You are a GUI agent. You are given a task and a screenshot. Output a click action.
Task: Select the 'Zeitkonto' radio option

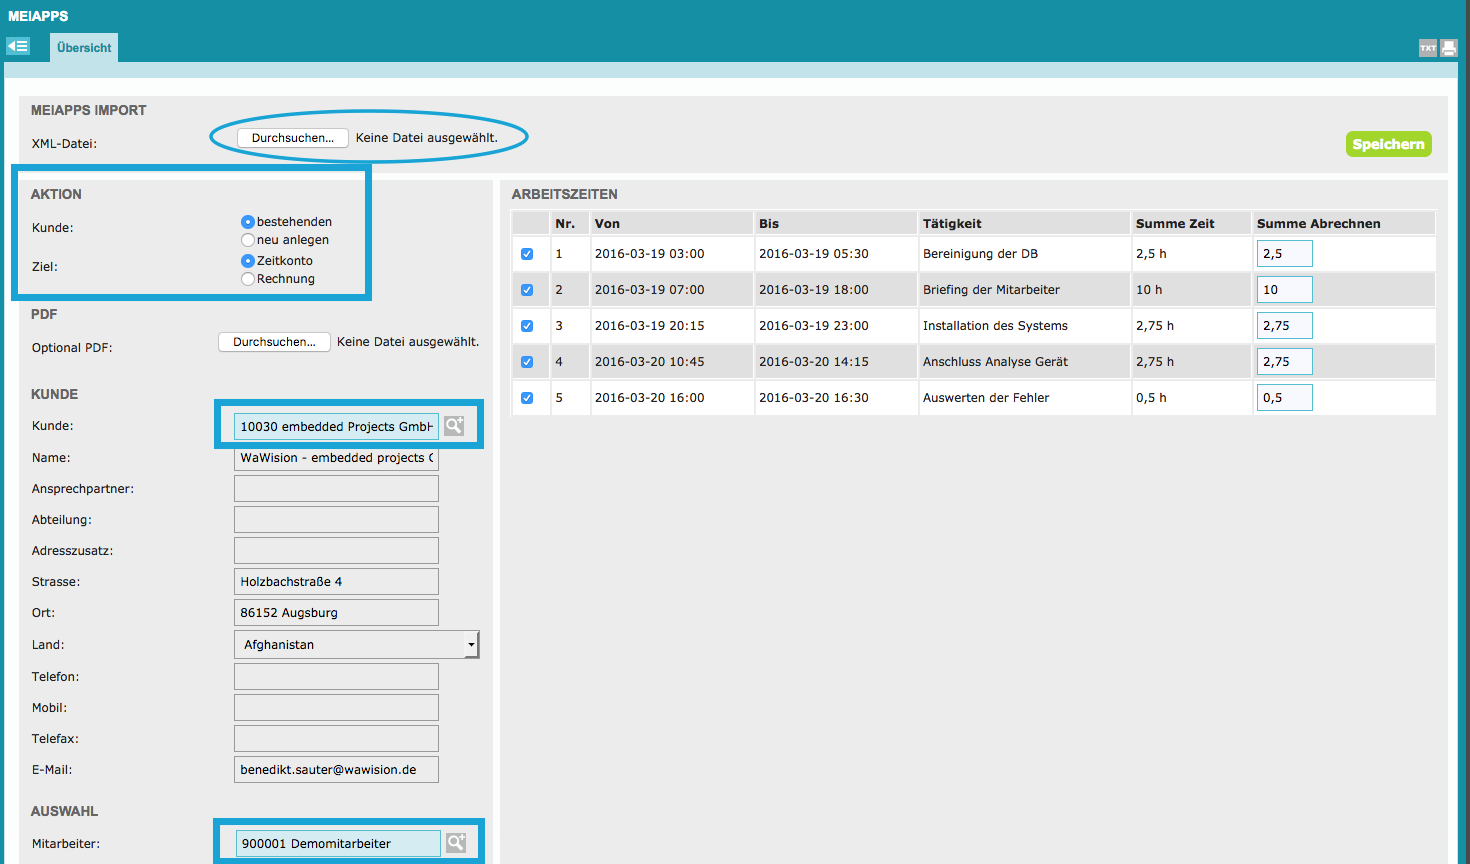248,261
